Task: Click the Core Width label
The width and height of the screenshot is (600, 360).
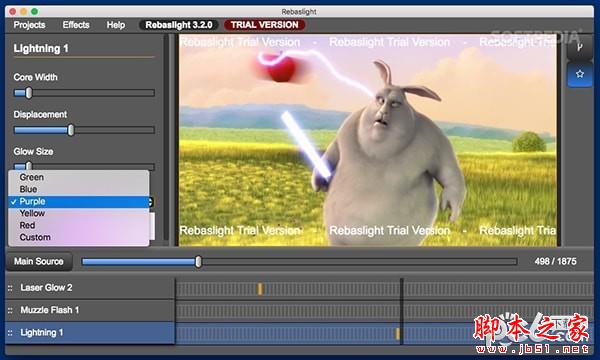Action: click(36, 77)
